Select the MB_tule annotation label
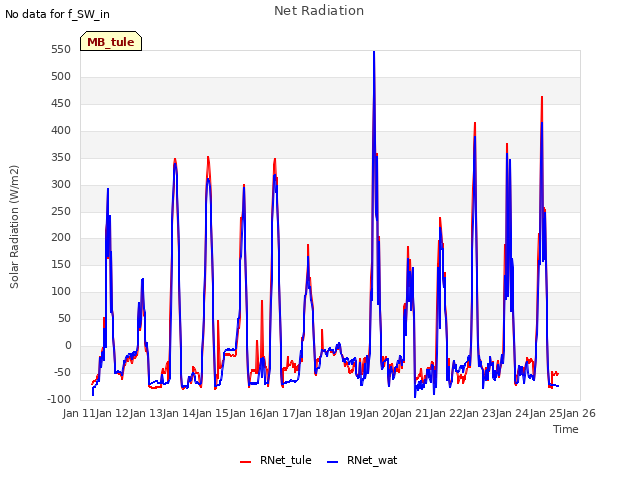This screenshot has width=640, height=480. pos(111,42)
